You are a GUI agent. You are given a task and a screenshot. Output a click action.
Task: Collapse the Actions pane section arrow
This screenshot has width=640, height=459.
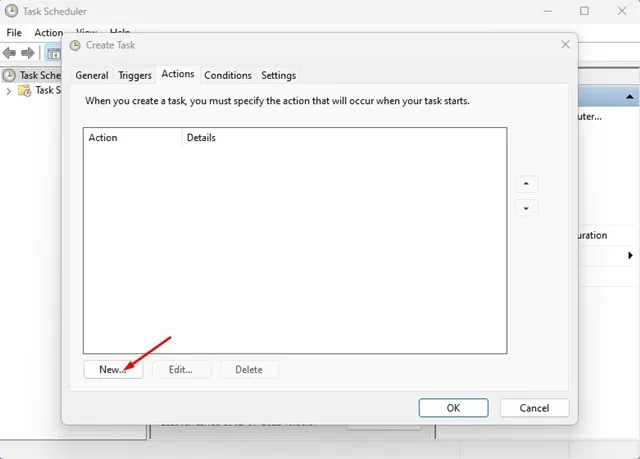coord(630,97)
